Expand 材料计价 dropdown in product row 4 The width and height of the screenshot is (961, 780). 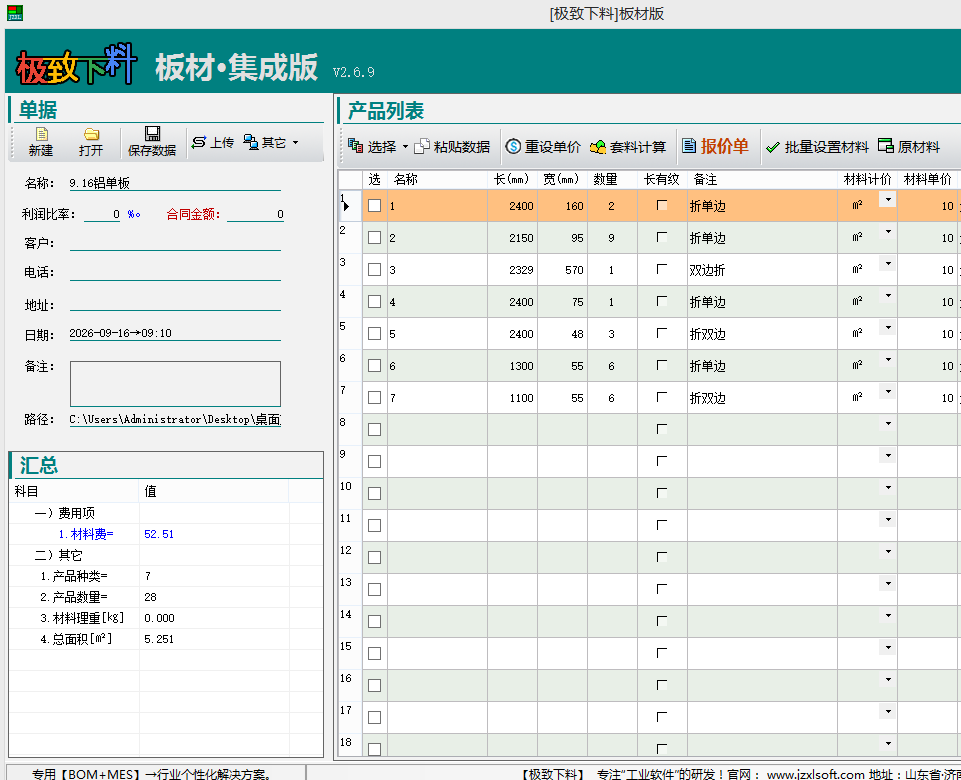point(888,295)
